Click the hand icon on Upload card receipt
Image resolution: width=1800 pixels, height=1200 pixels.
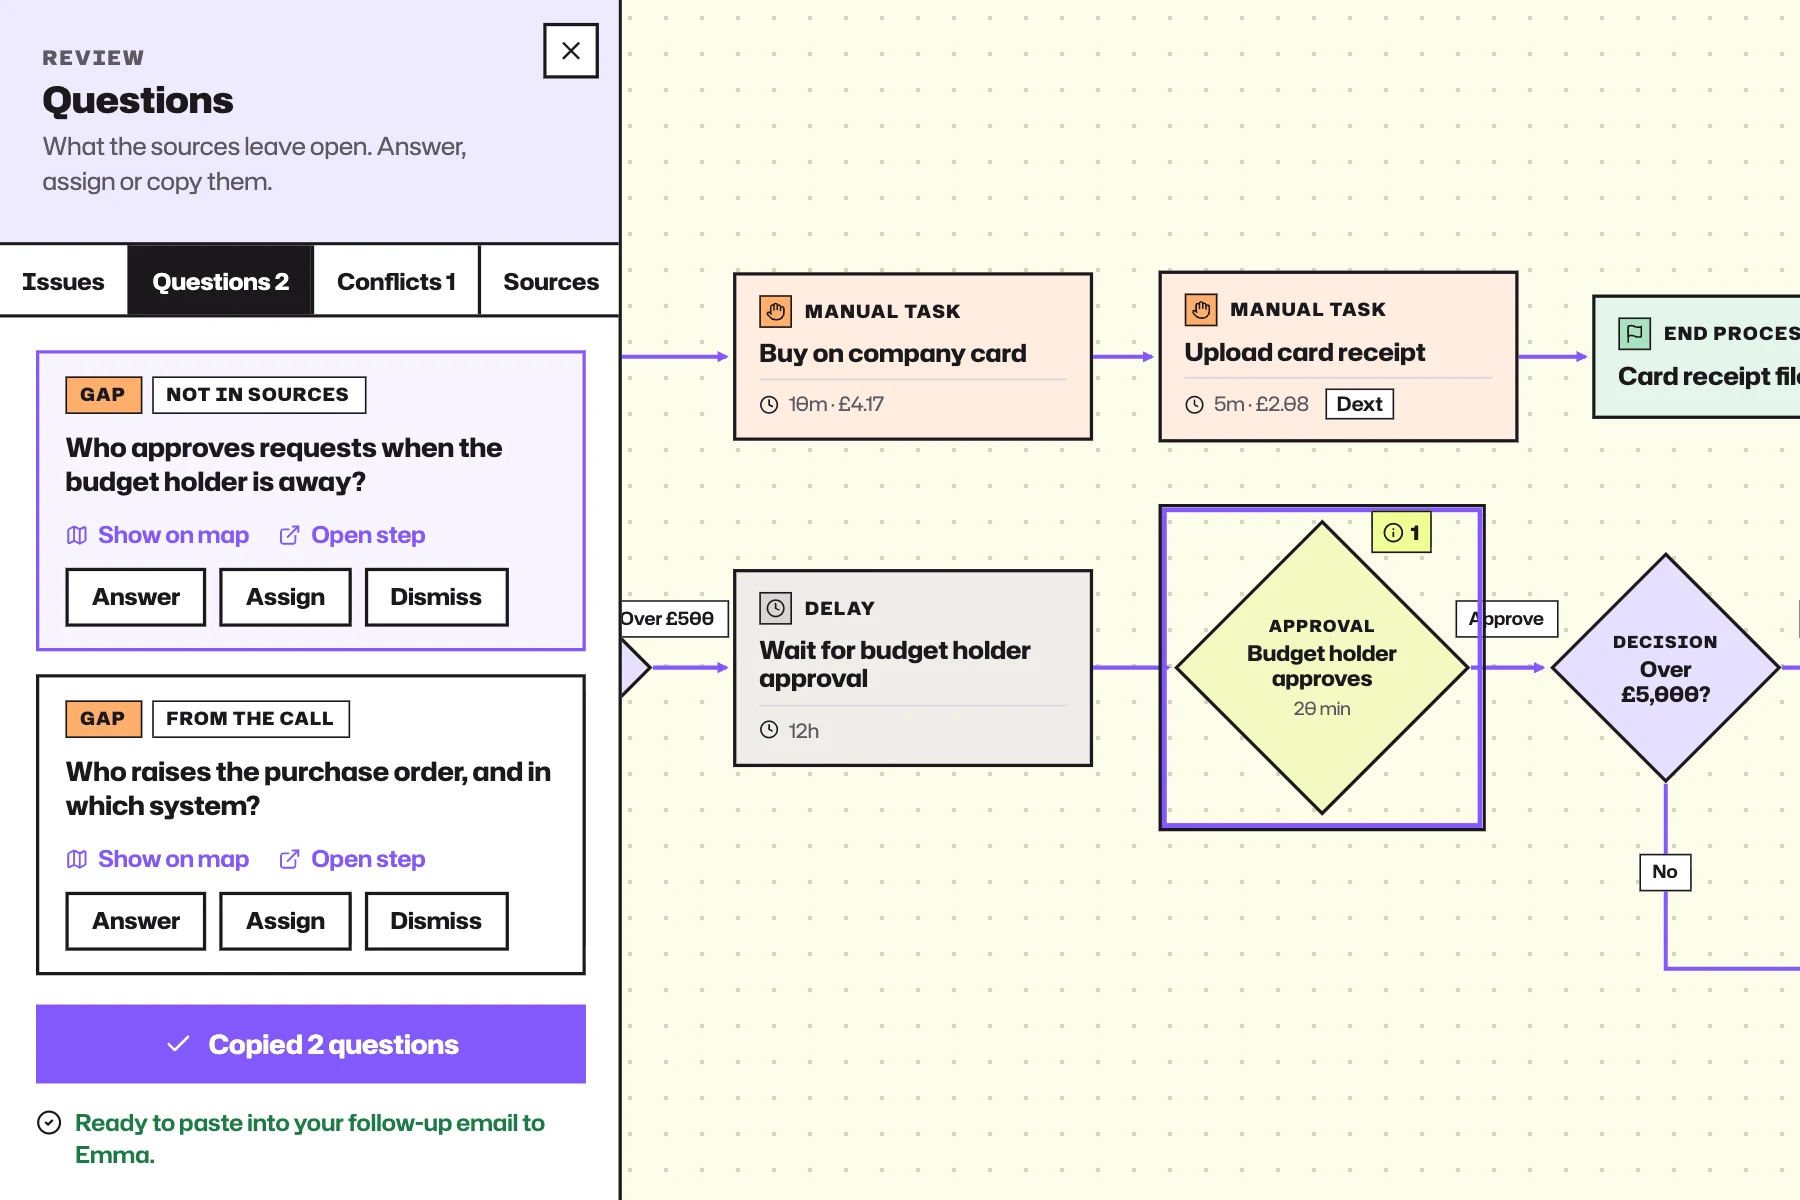pos(1201,310)
